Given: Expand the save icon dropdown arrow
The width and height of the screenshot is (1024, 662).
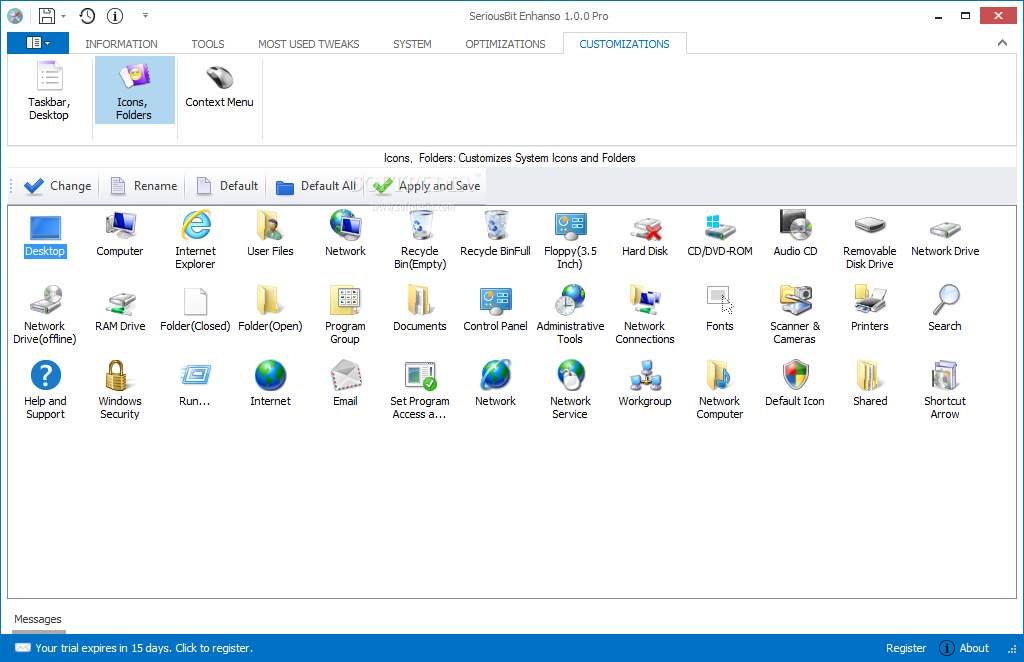Looking at the screenshot, I should pos(63,16).
